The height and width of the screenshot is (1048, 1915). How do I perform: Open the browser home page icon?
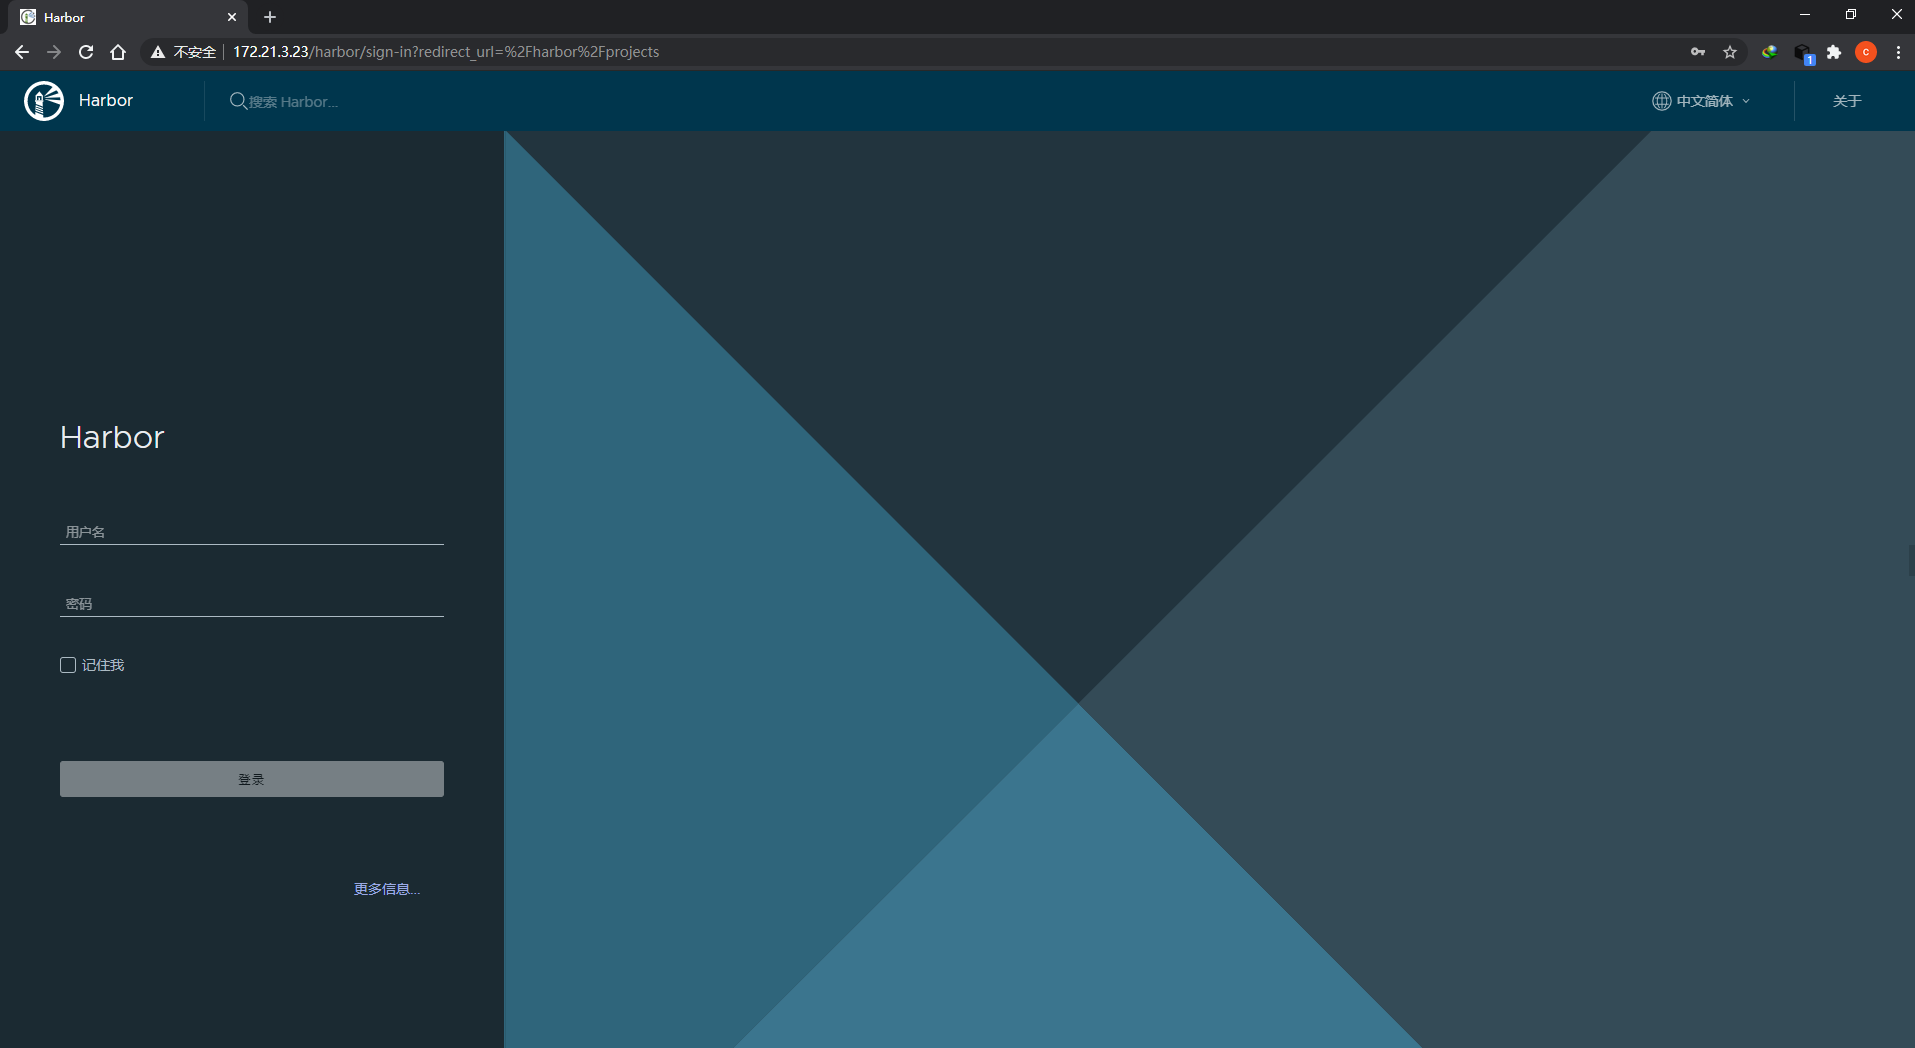pos(118,52)
